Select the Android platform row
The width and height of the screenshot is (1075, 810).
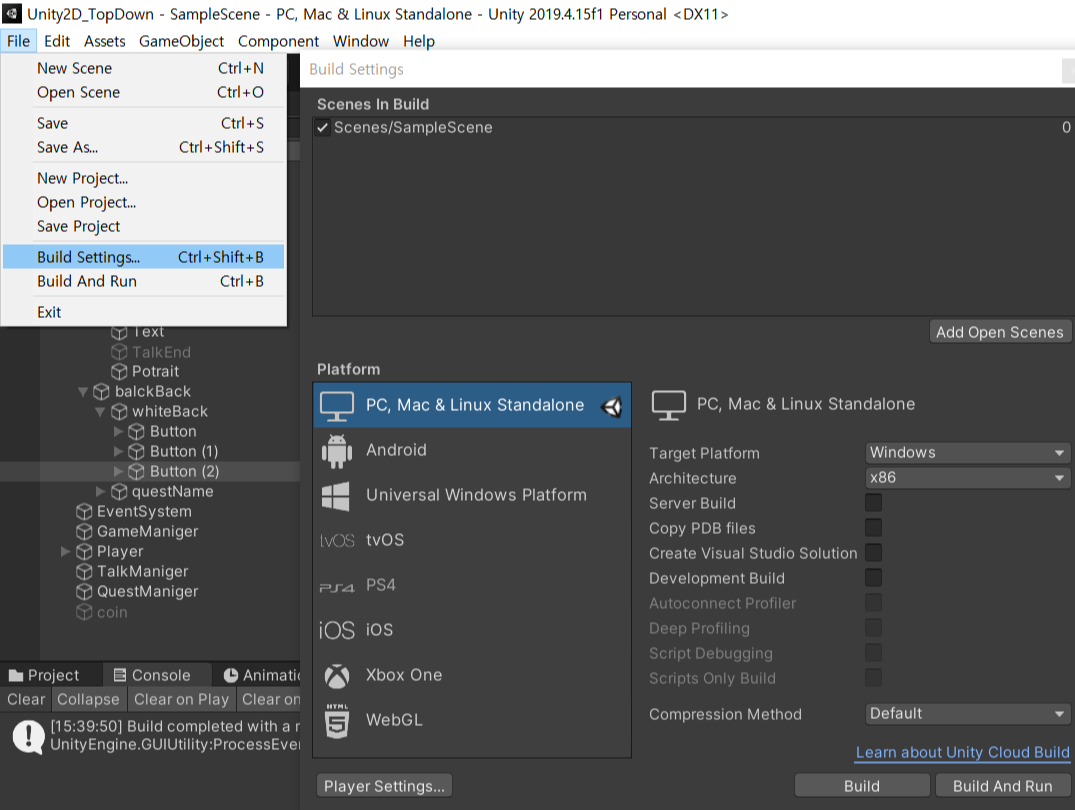coord(472,451)
